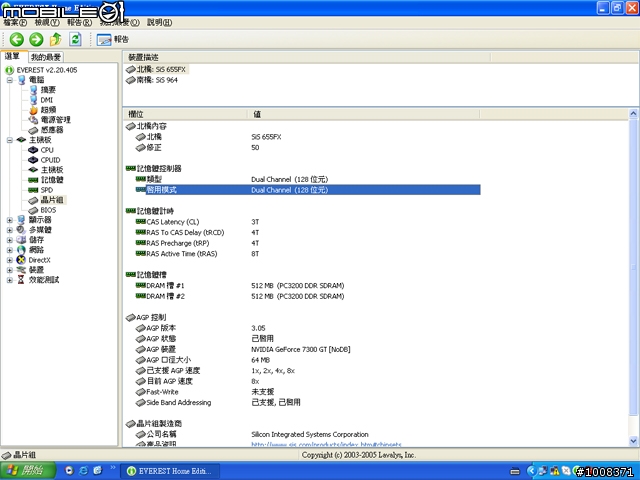Open the 檢視(V) view menu
The image size is (640, 480).
click(x=47, y=22)
